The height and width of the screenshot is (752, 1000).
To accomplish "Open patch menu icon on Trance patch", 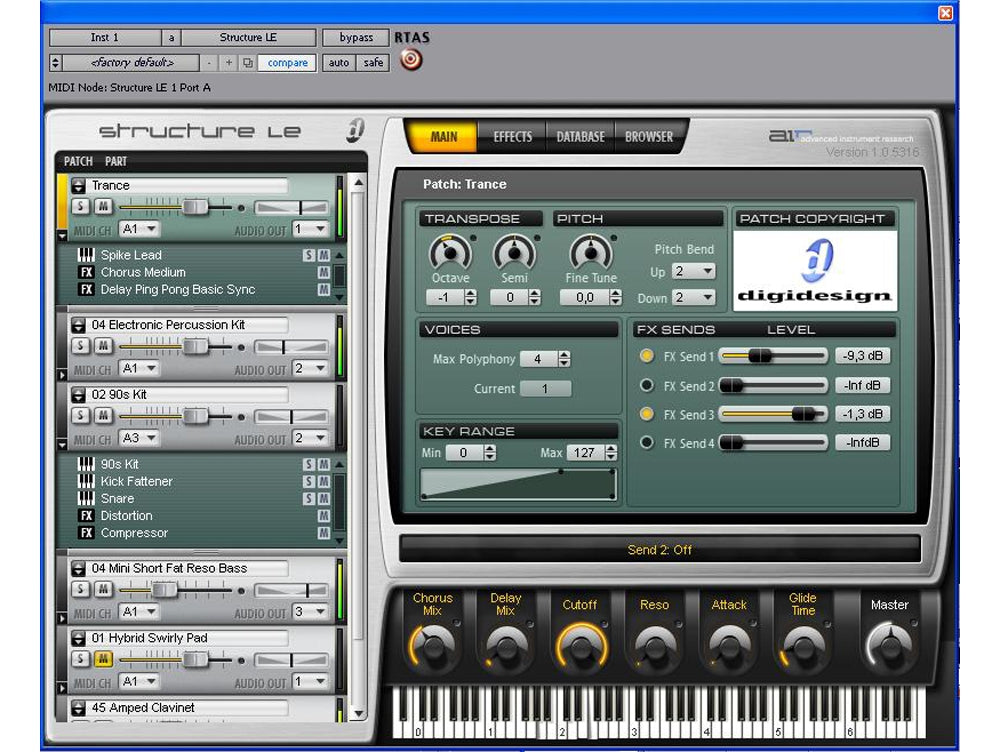I will tap(78, 186).
